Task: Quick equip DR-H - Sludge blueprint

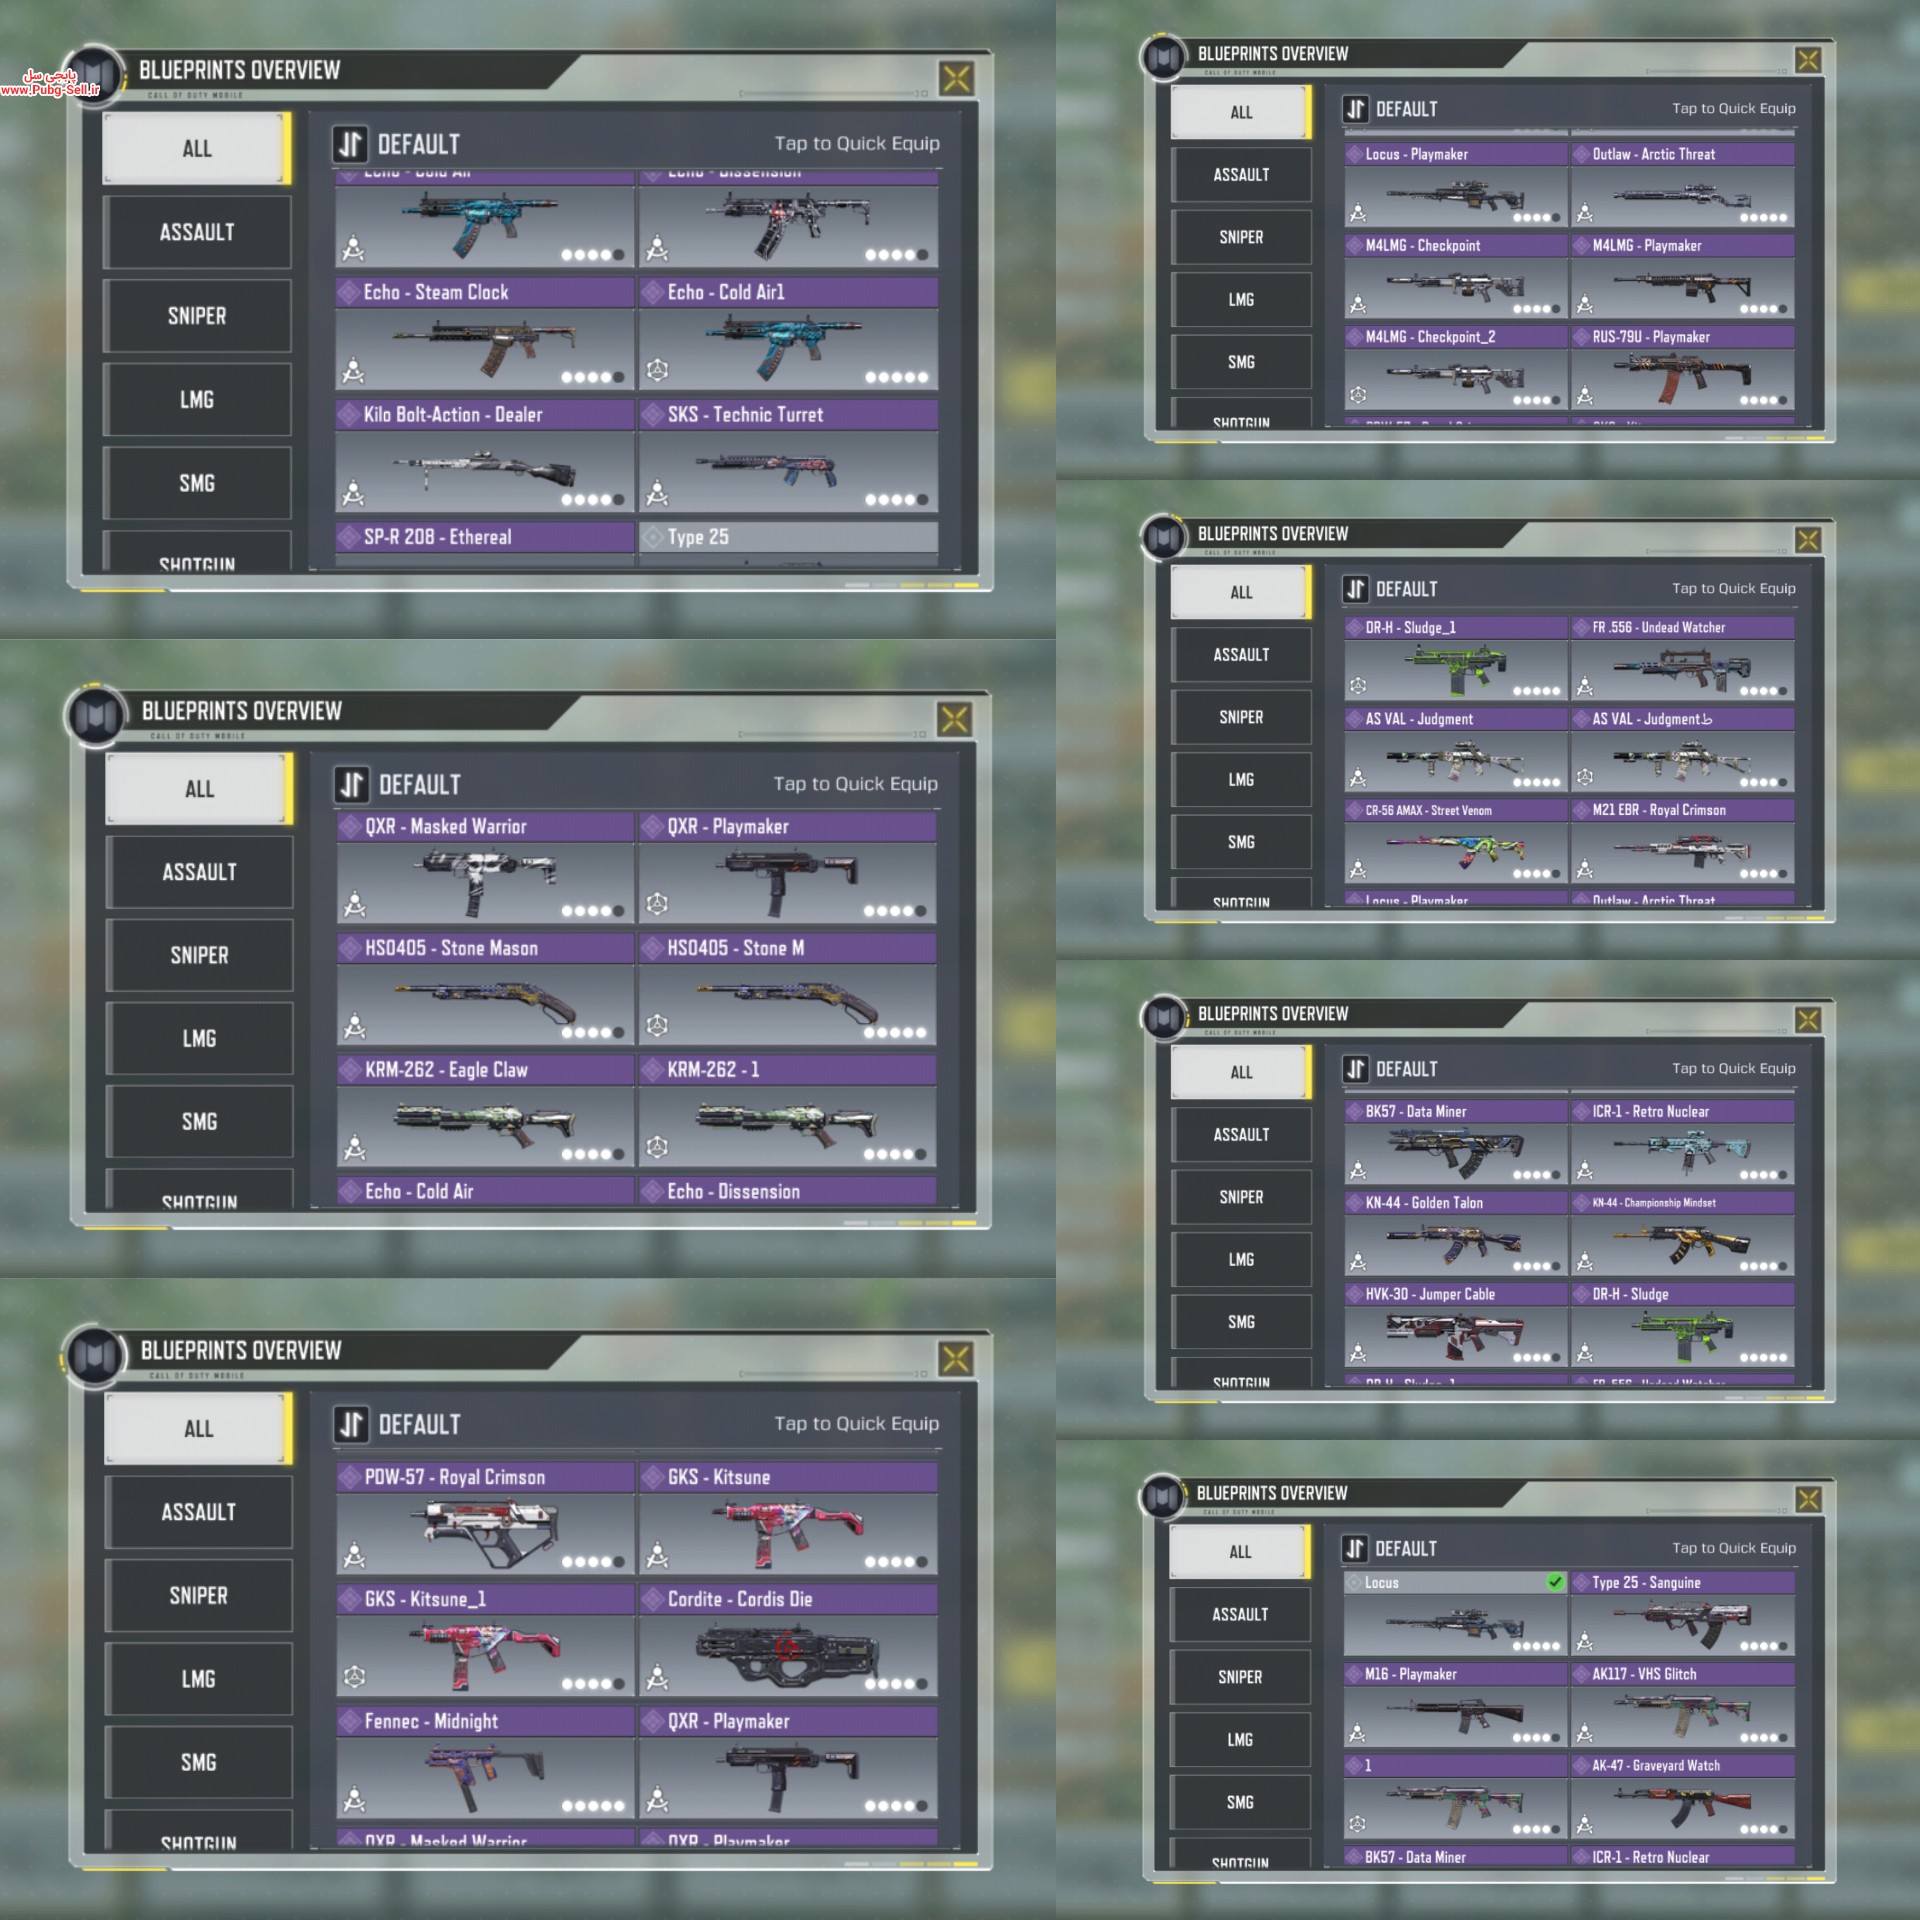Action: click(x=1682, y=1325)
